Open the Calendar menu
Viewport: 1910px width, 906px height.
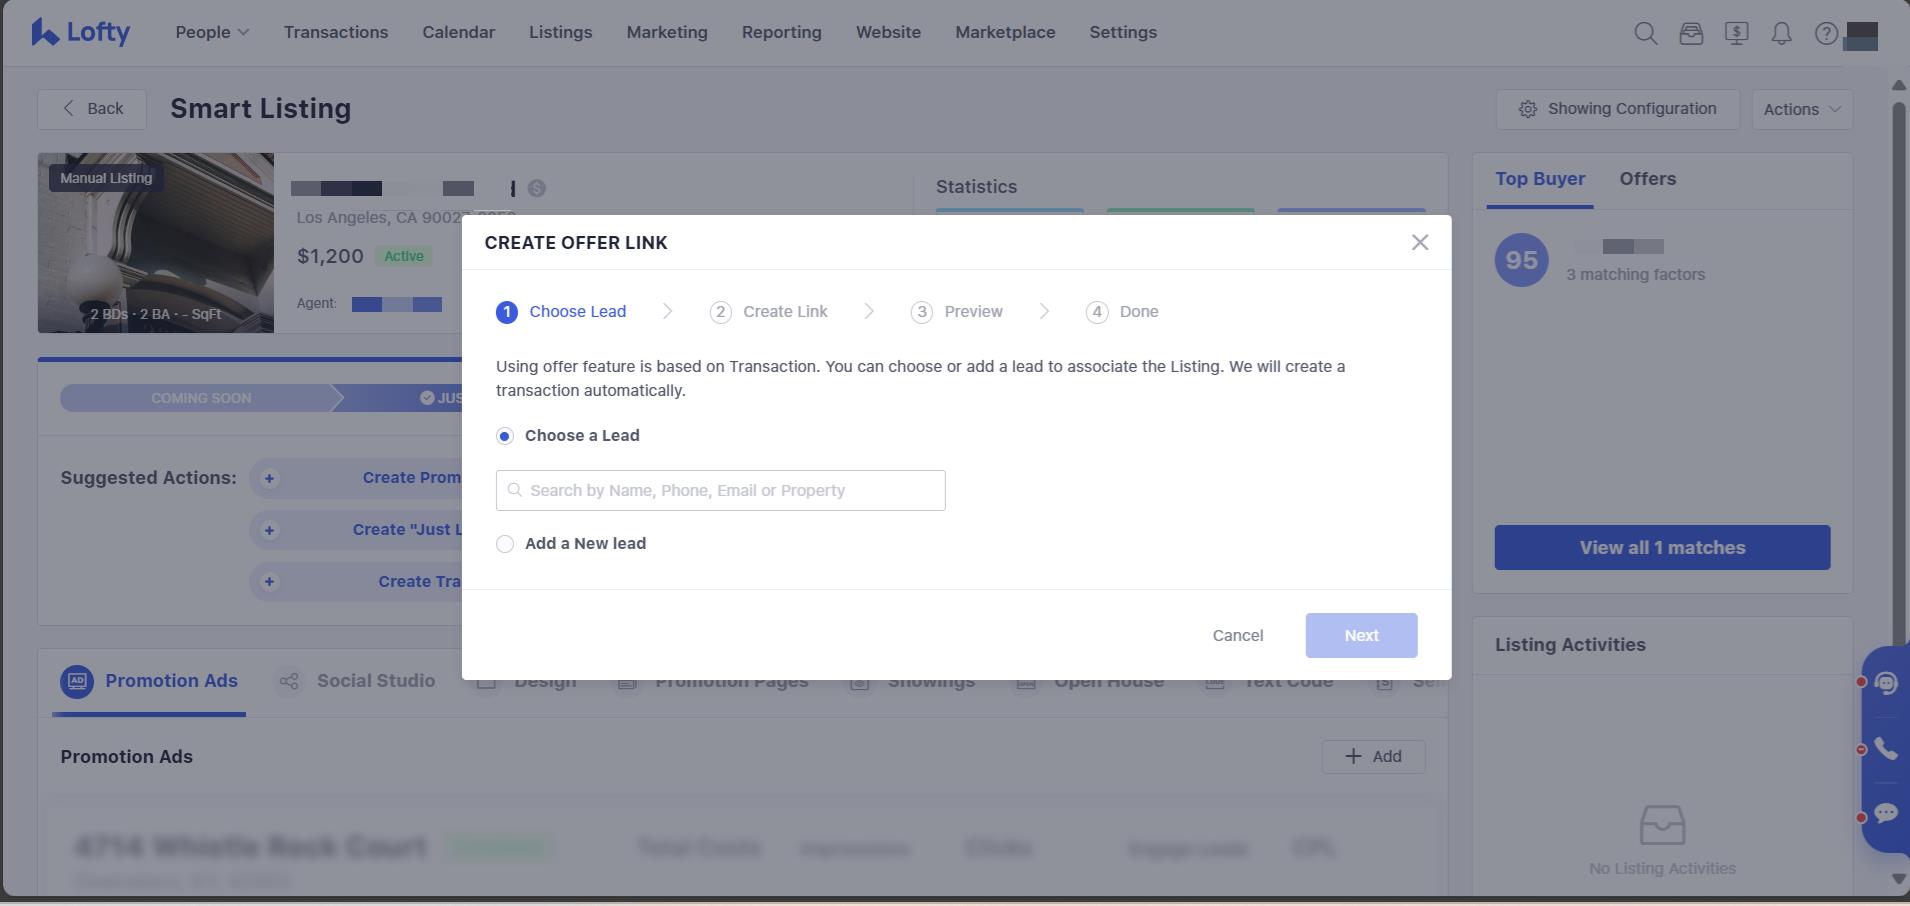[x=458, y=32]
